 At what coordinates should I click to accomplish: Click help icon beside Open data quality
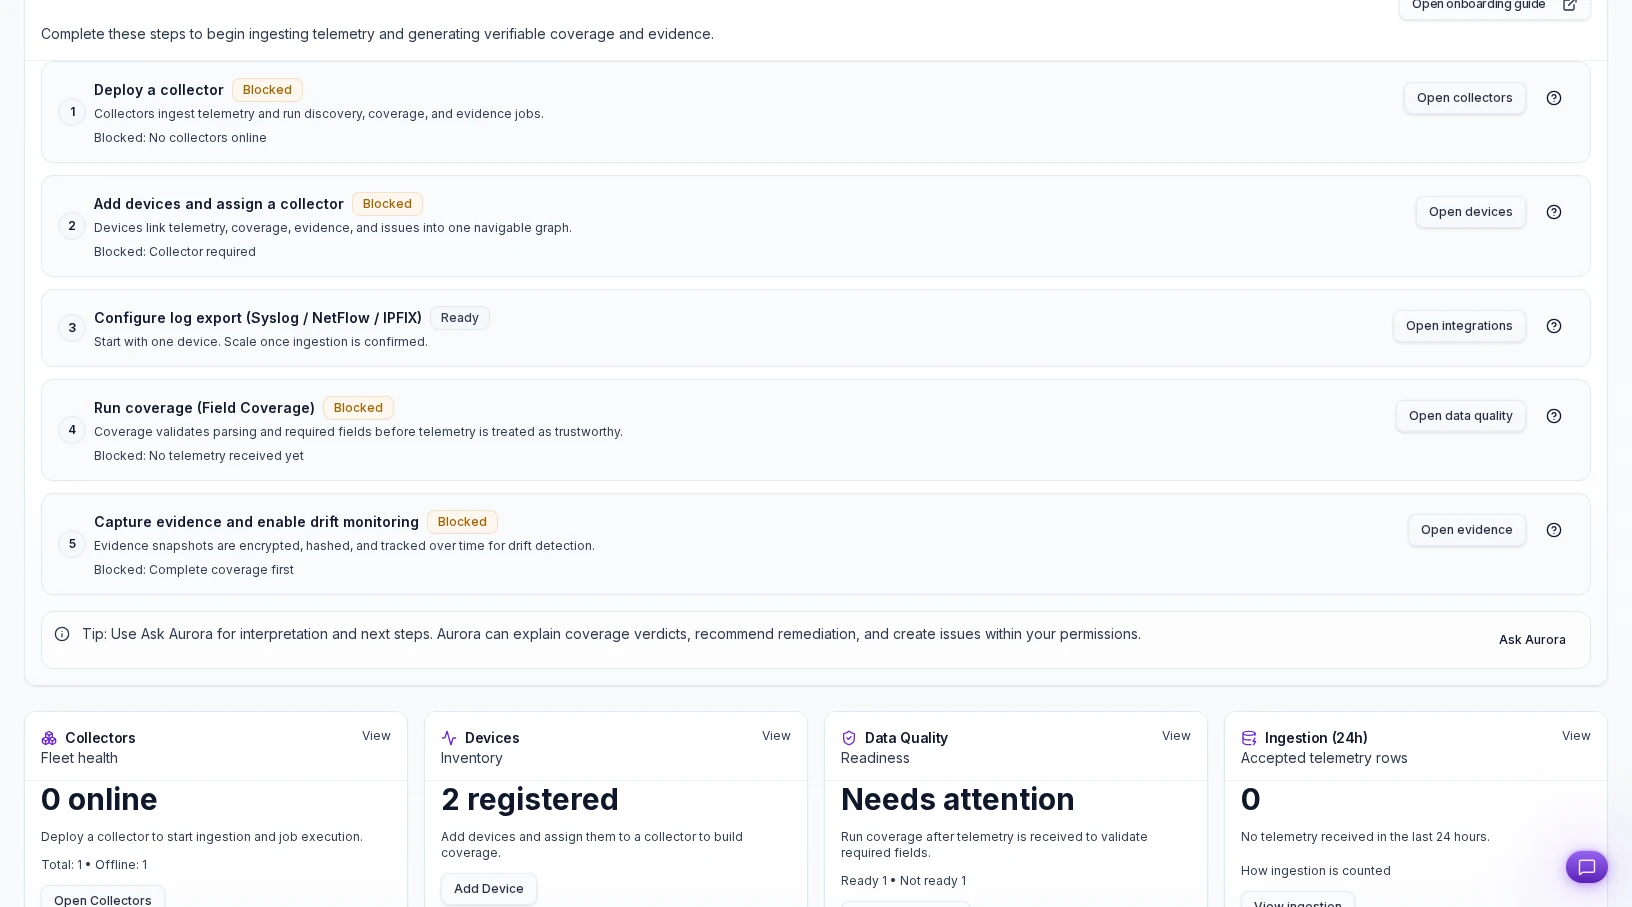click(x=1553, y=416)
